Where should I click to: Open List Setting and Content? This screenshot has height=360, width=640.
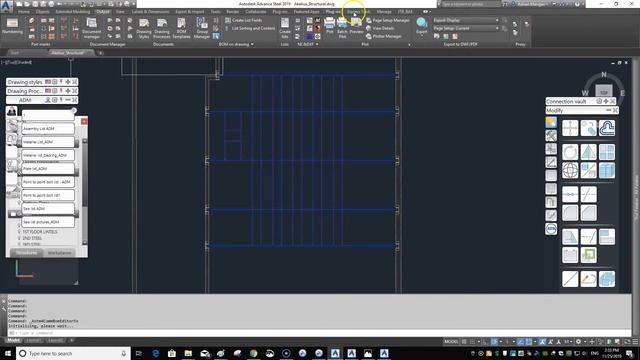tap(250, 28)
